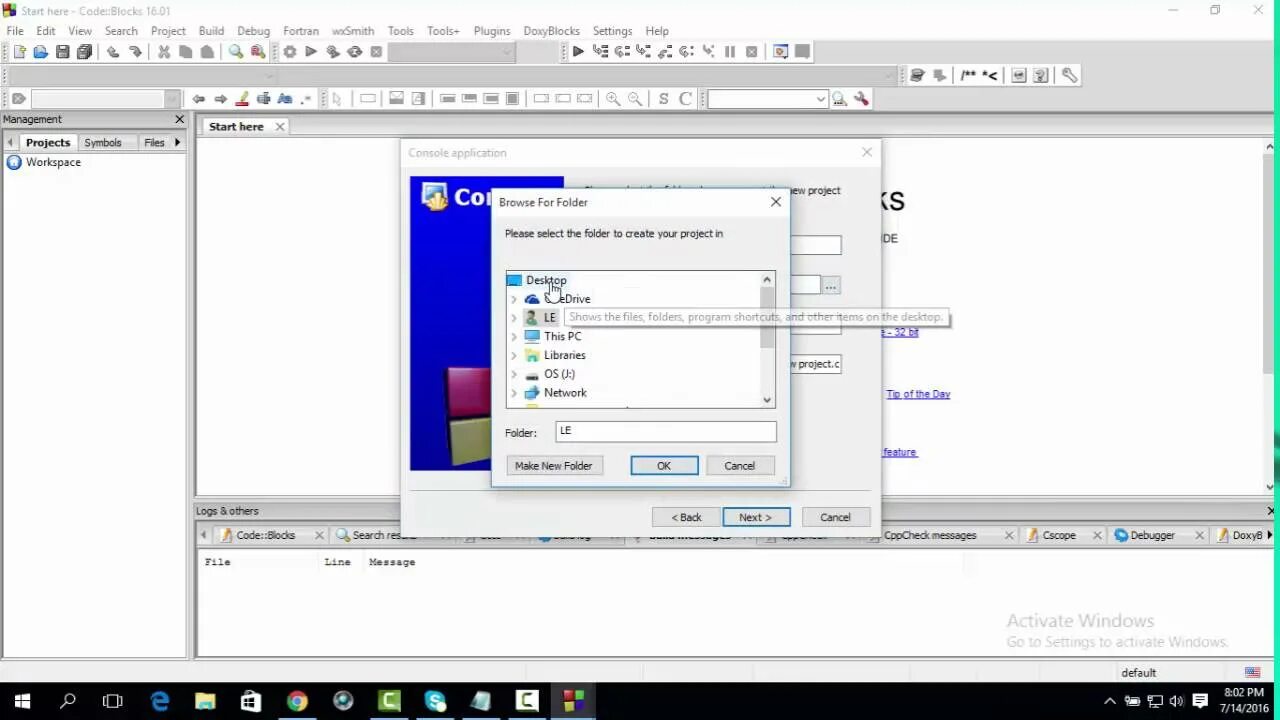
Task: Click the Undo toolbar icon
Action: [x=113, y=52]
